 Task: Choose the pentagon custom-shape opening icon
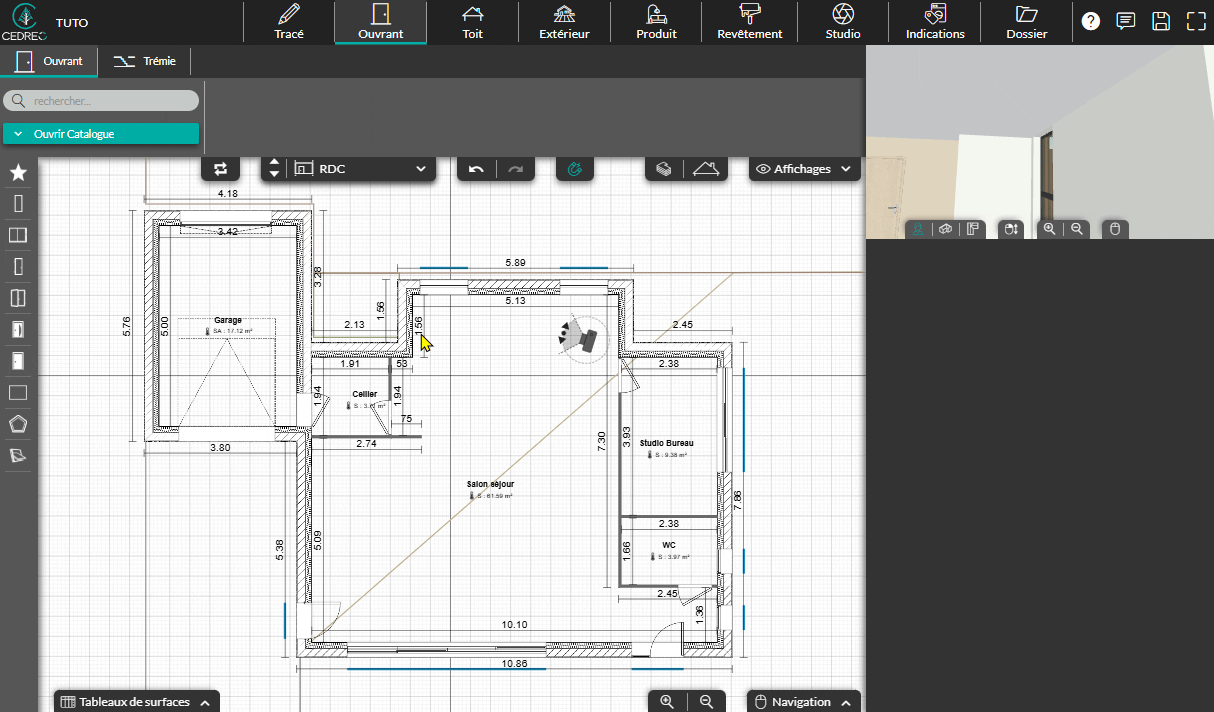tap(18, 424)
